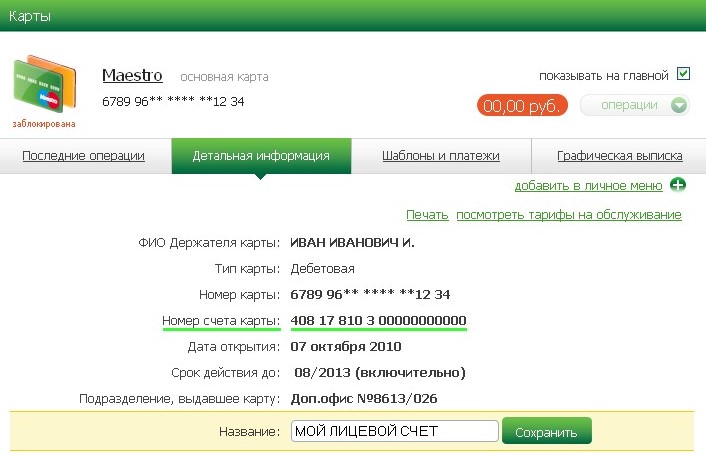Click the основная карта label
Screen dimensions: 706x456
224,77
